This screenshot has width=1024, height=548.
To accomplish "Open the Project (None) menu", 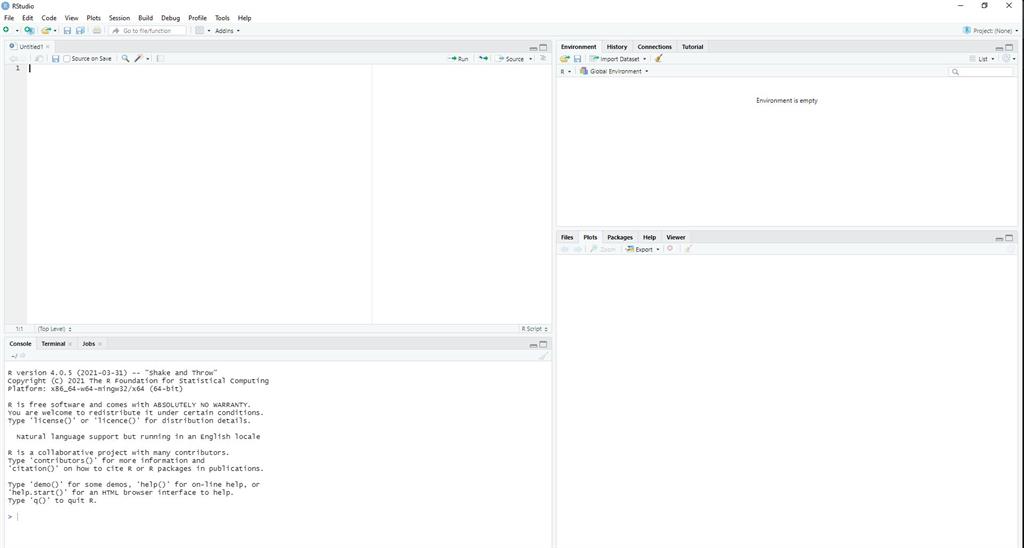I will coord(990,31).
